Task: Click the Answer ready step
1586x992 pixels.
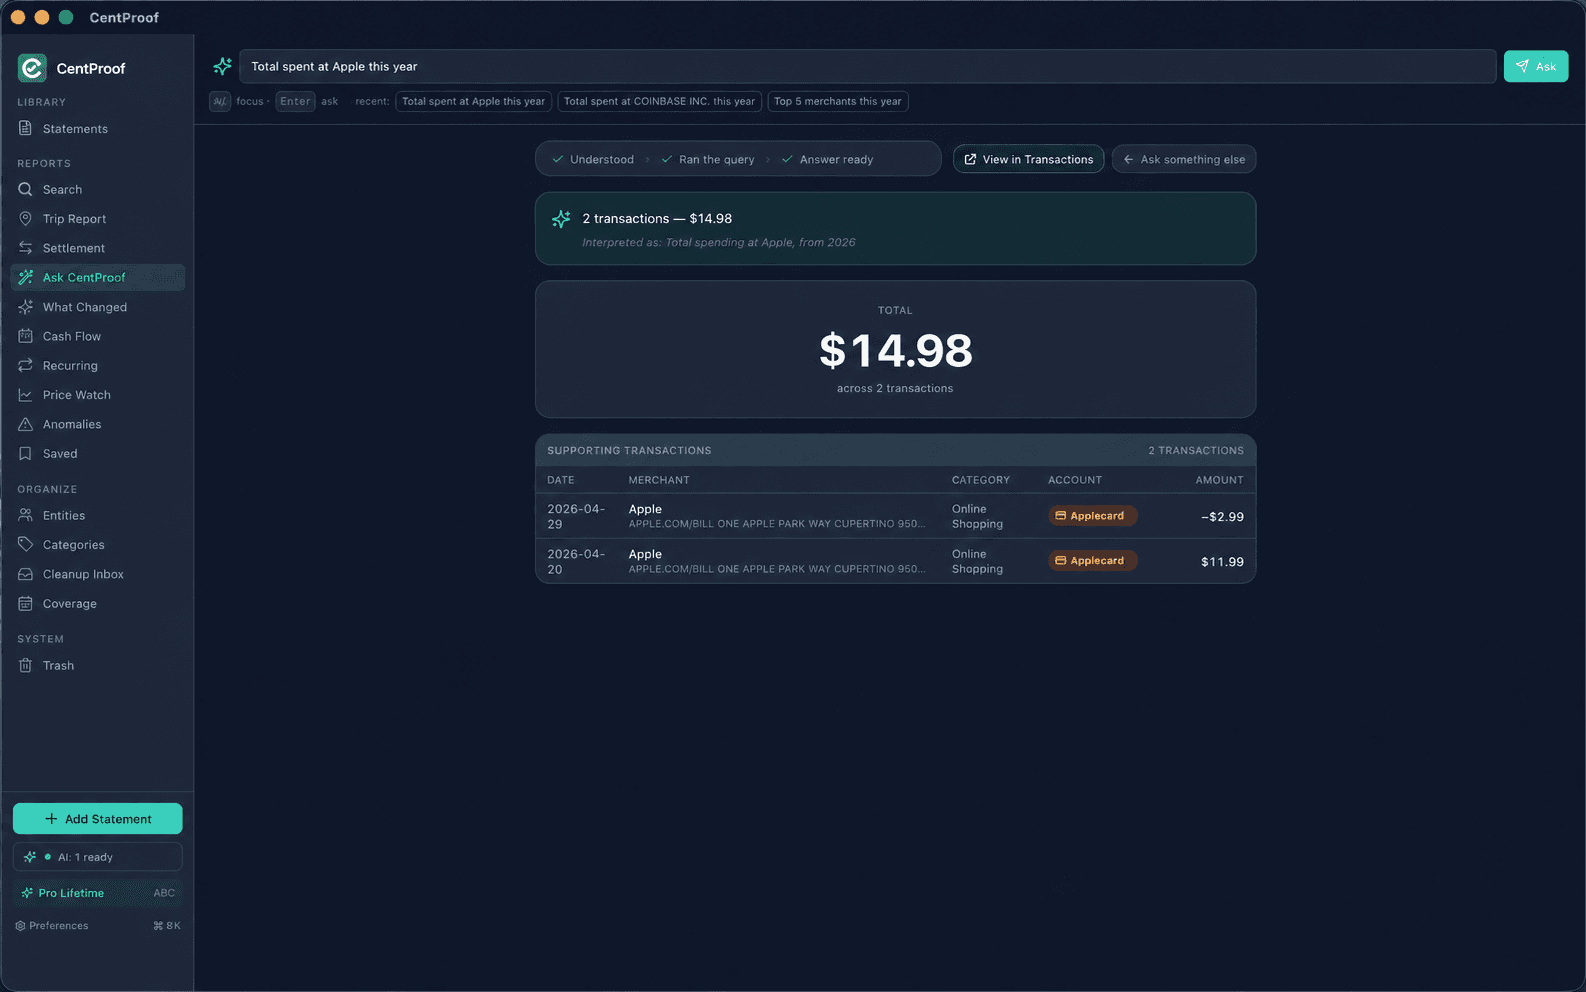Action: tap(828, 159)
